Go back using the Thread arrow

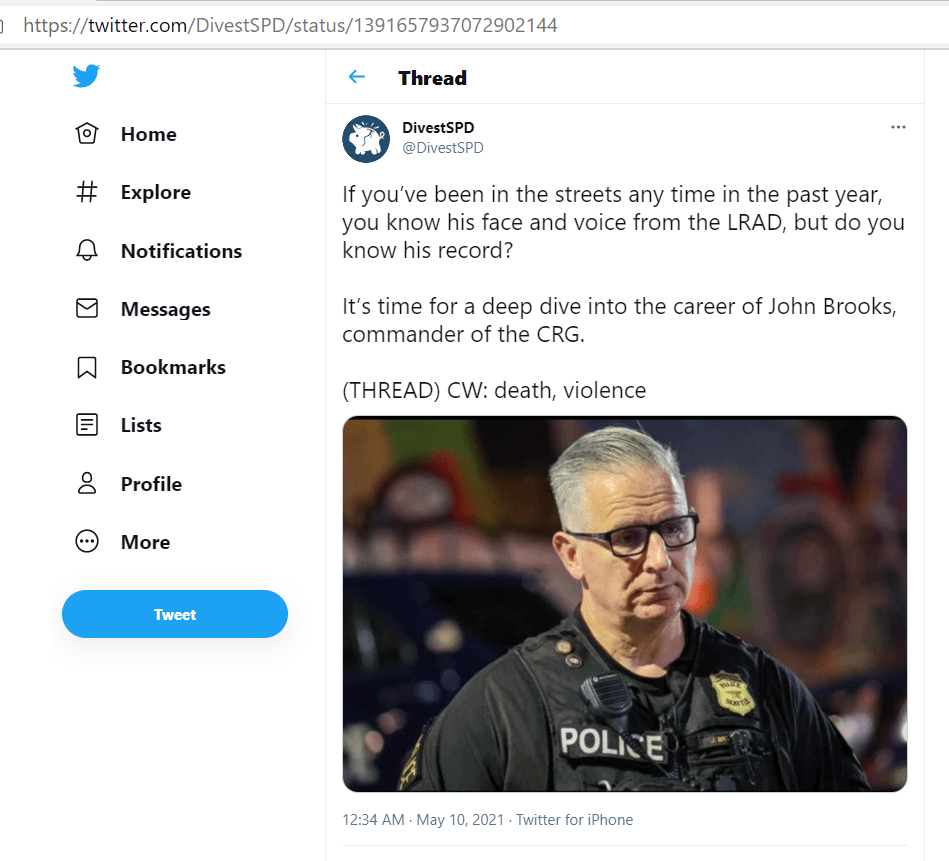coord(357,77)
